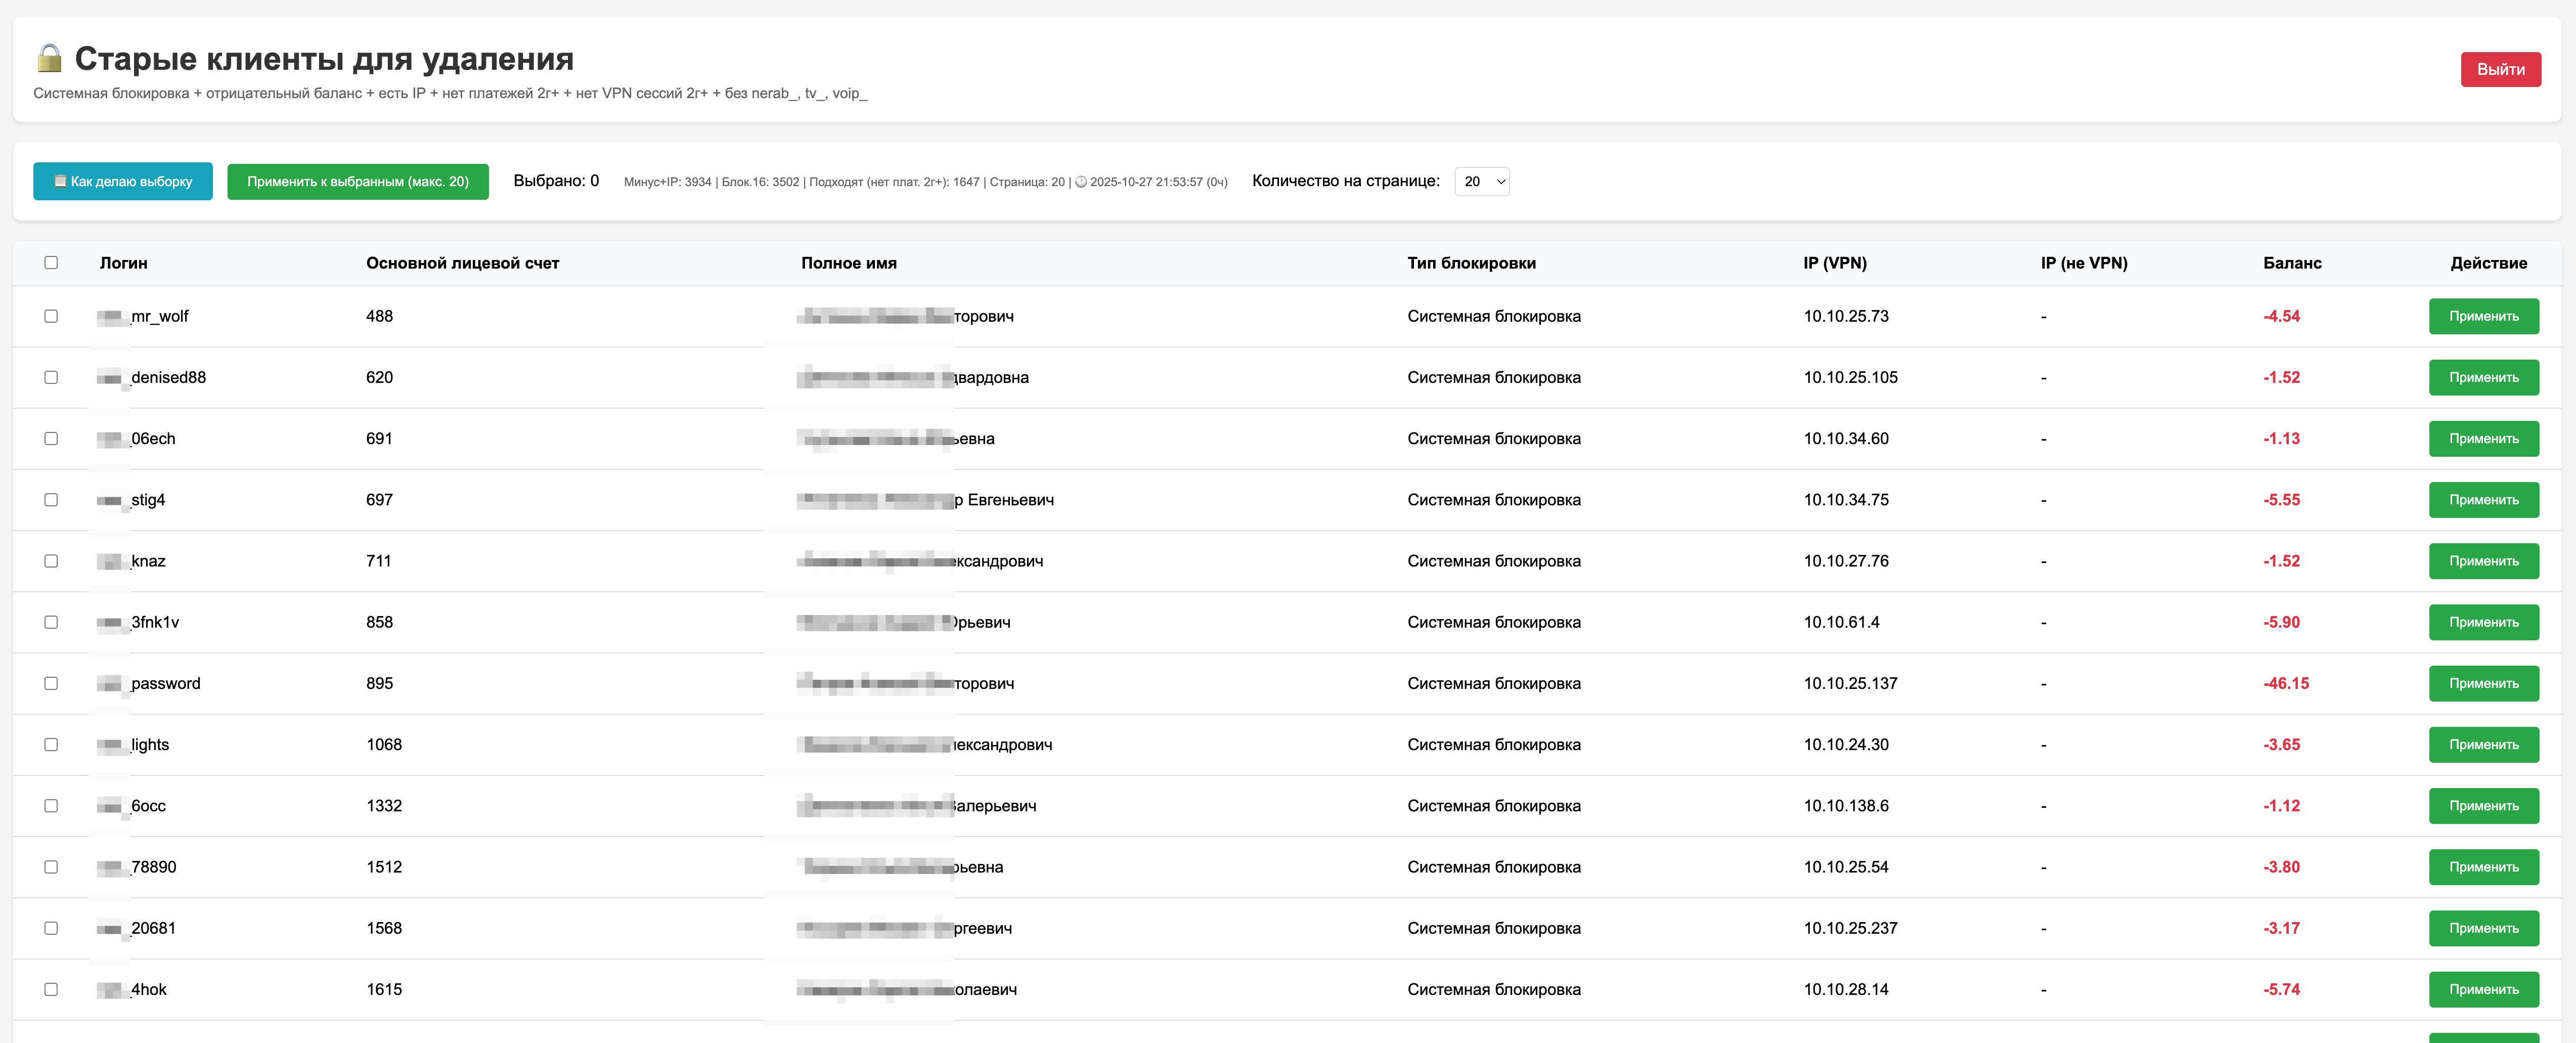2576x1043 pixels.
Task: Click account number 488
Action: (x=379, y=316)
